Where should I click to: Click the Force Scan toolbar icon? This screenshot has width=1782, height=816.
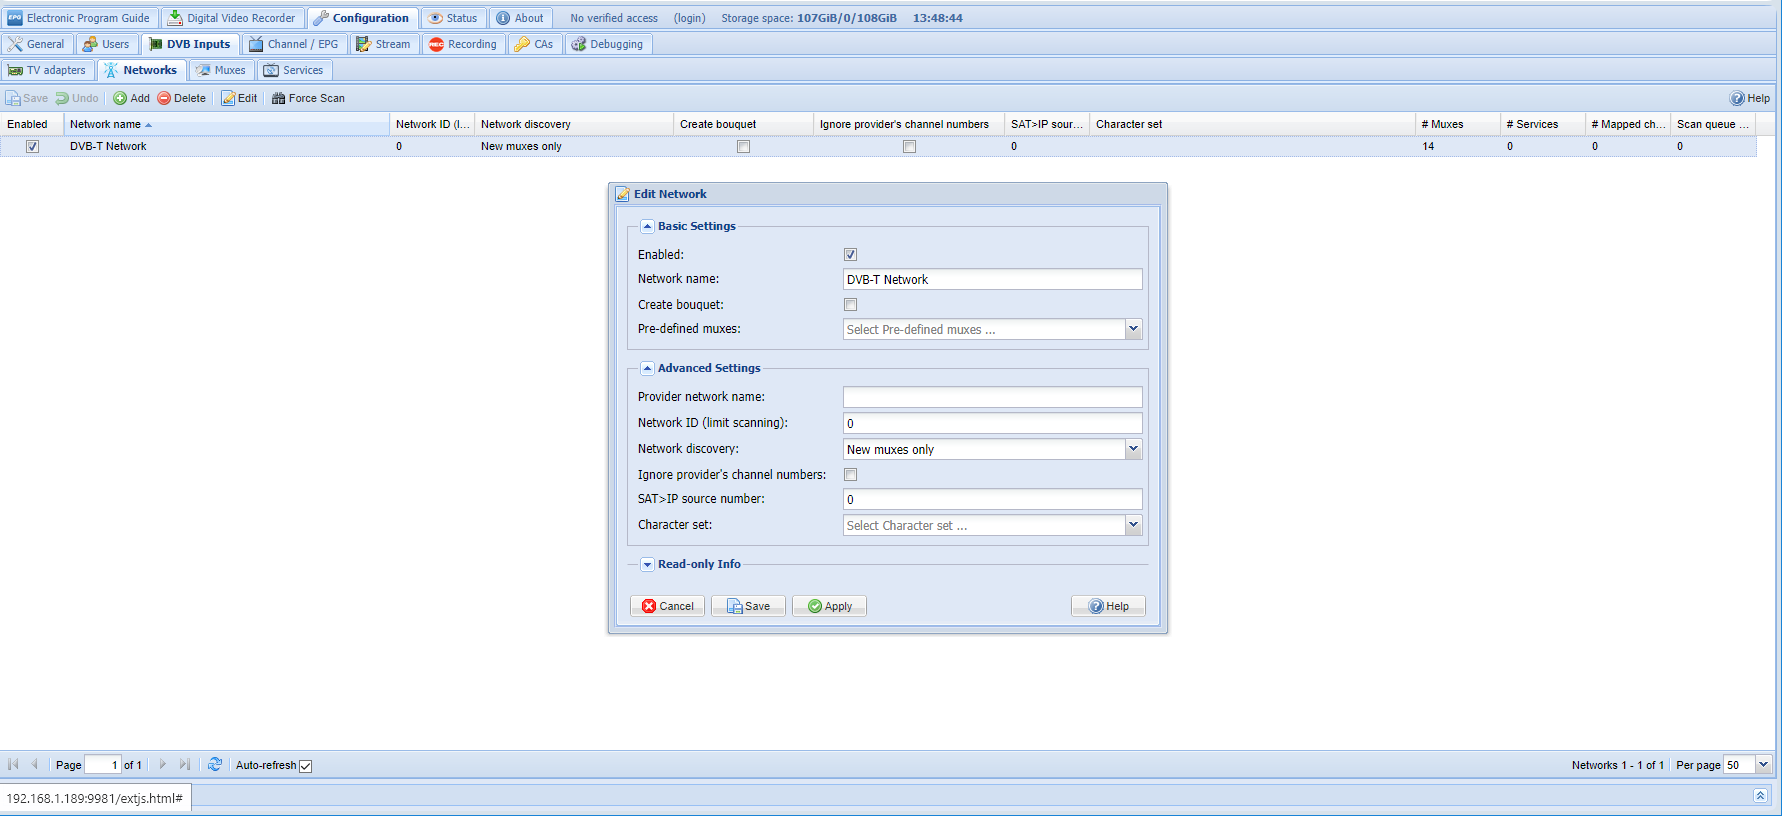279,98
